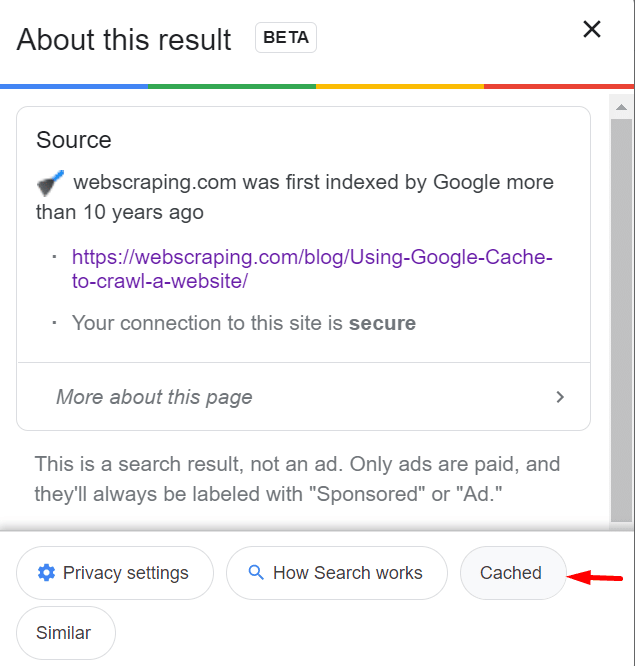Click the vertical scrollbar thumb
Image resolution: width=635 pixels, height=666 pixels.
621,318
